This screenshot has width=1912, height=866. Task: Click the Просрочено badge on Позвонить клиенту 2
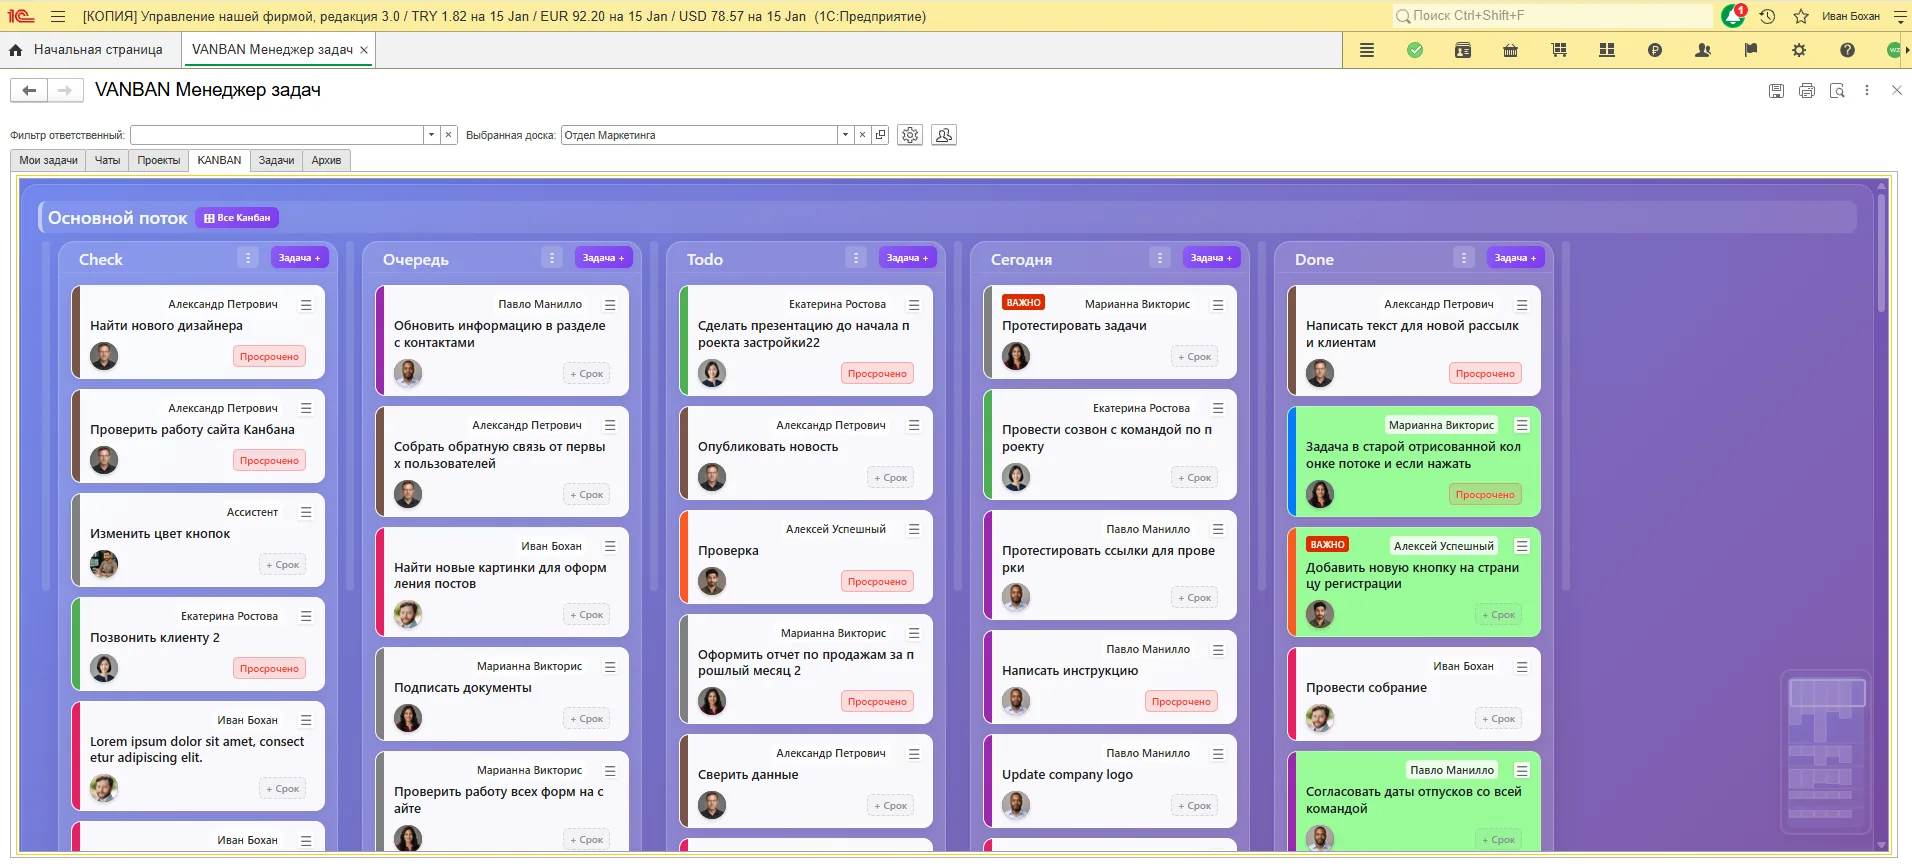pyautogui.click(x=269, y=669)
